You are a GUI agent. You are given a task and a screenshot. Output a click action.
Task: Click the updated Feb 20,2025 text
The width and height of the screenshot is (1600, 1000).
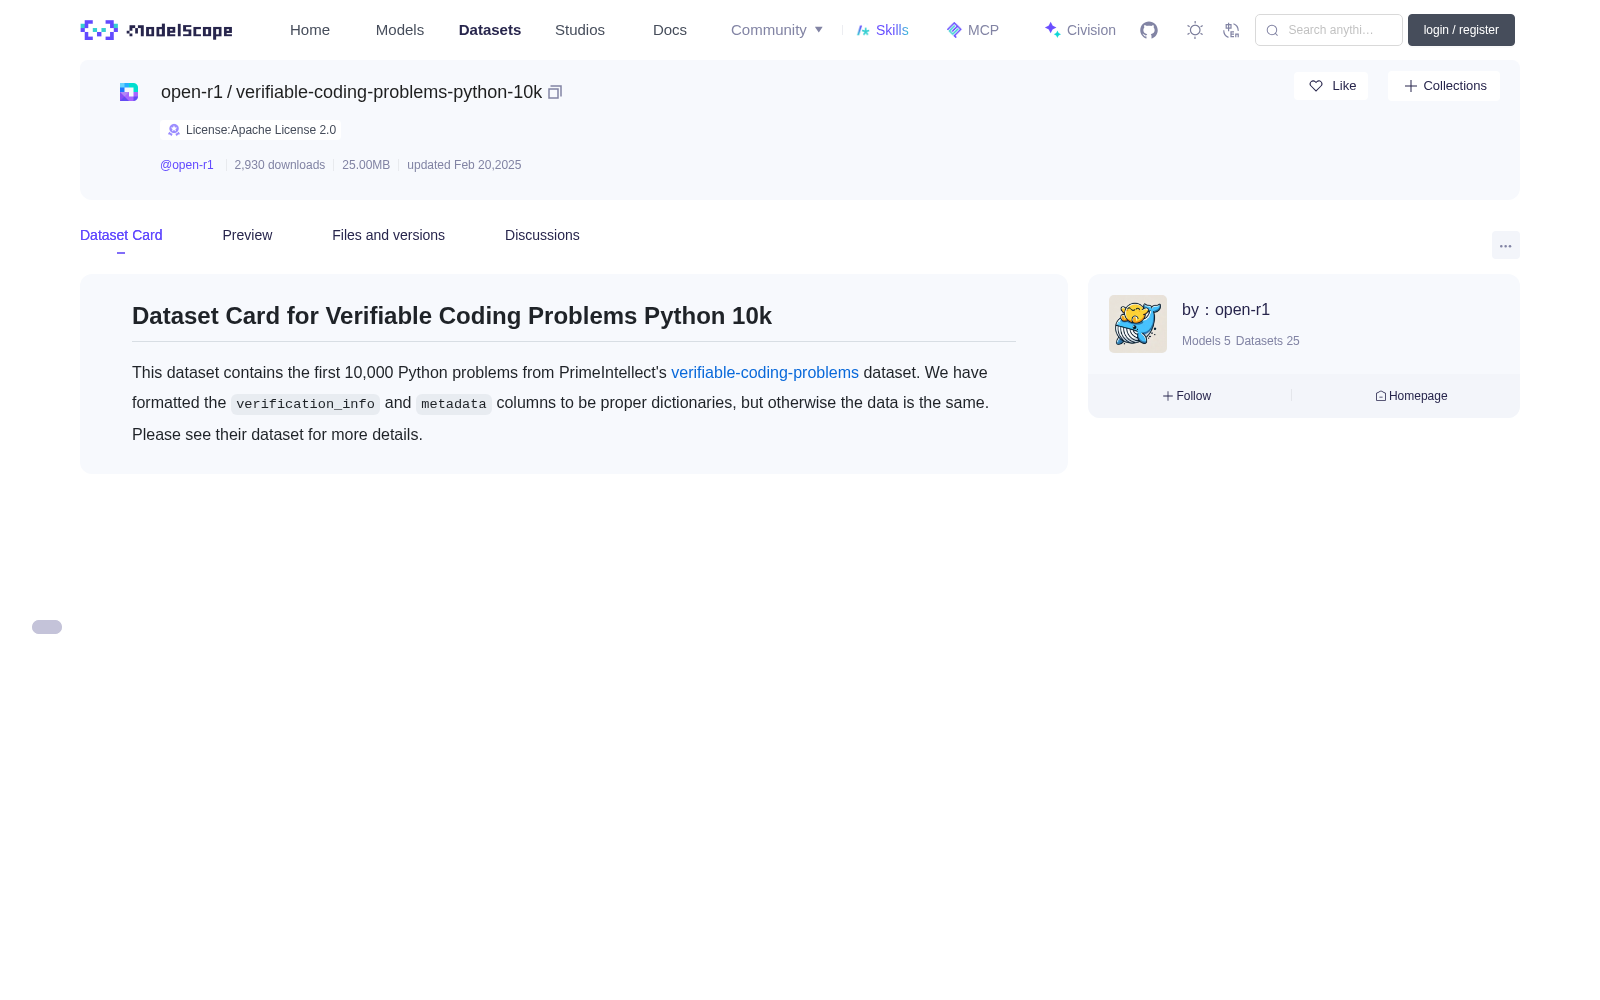coord(464,165)
